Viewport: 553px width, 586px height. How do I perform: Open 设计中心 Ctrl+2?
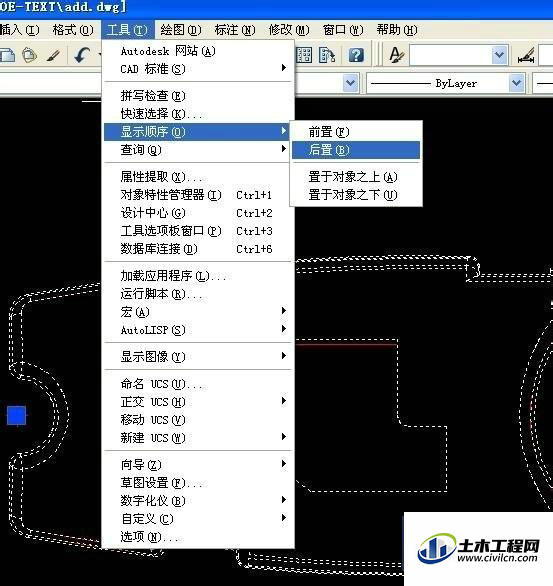[x=197, y=213]
